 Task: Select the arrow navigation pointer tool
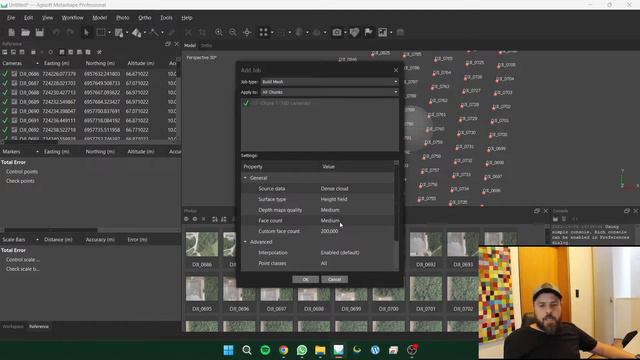(x=86, y=32)
